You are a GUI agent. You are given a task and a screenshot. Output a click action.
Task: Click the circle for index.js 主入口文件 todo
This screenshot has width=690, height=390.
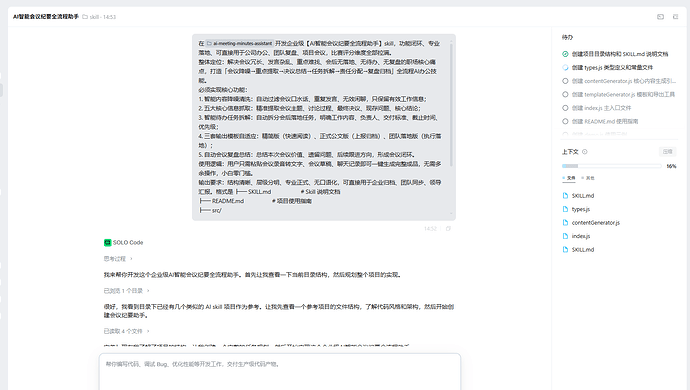pyautogui.click(x=565, y=108)
